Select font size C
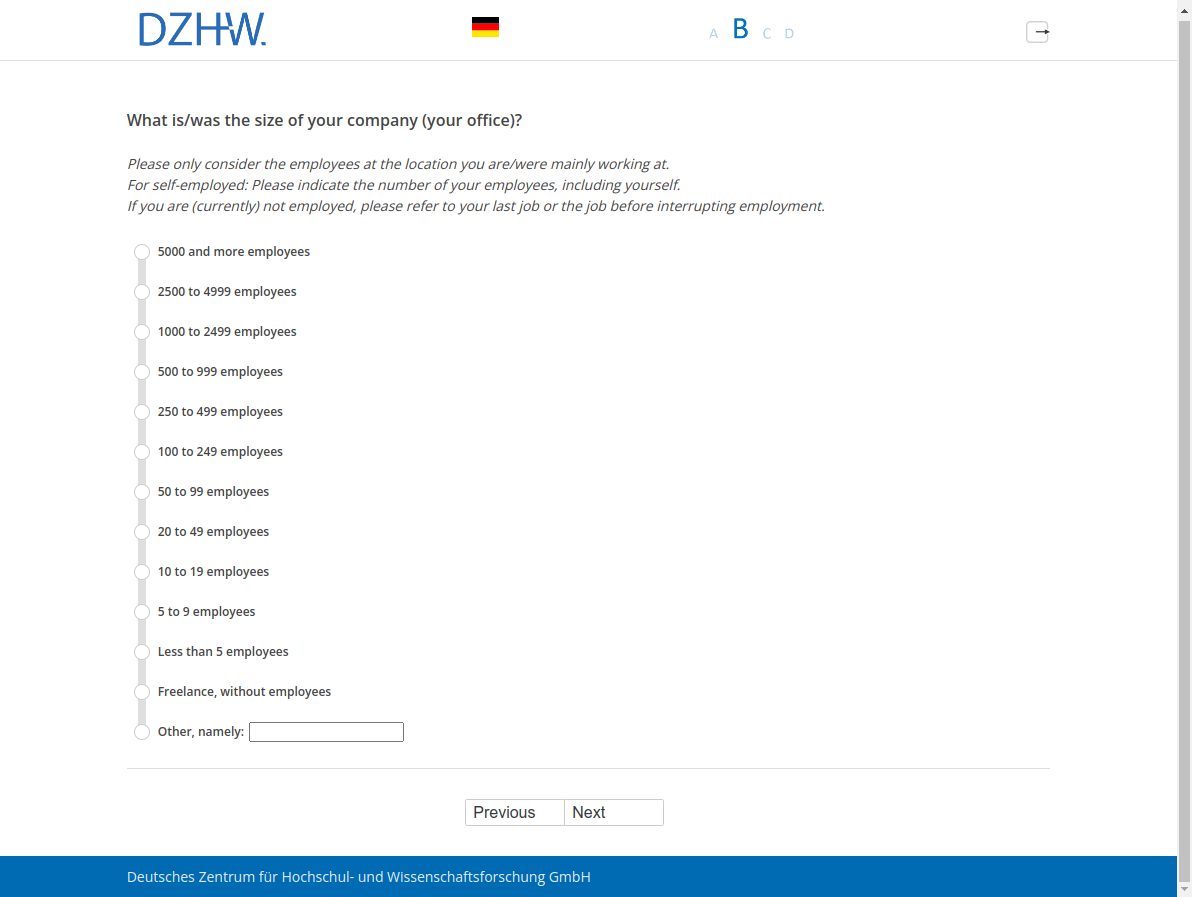1192x897 pixels. coord(766,34)
